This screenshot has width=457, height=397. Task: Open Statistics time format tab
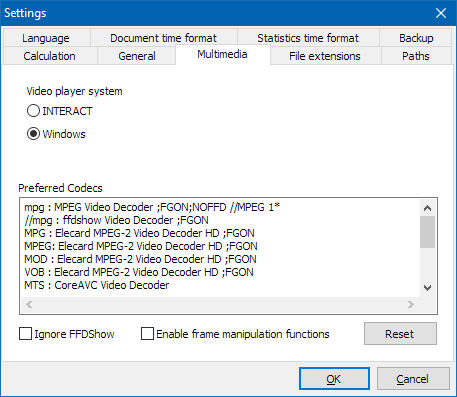coord(308,38)
